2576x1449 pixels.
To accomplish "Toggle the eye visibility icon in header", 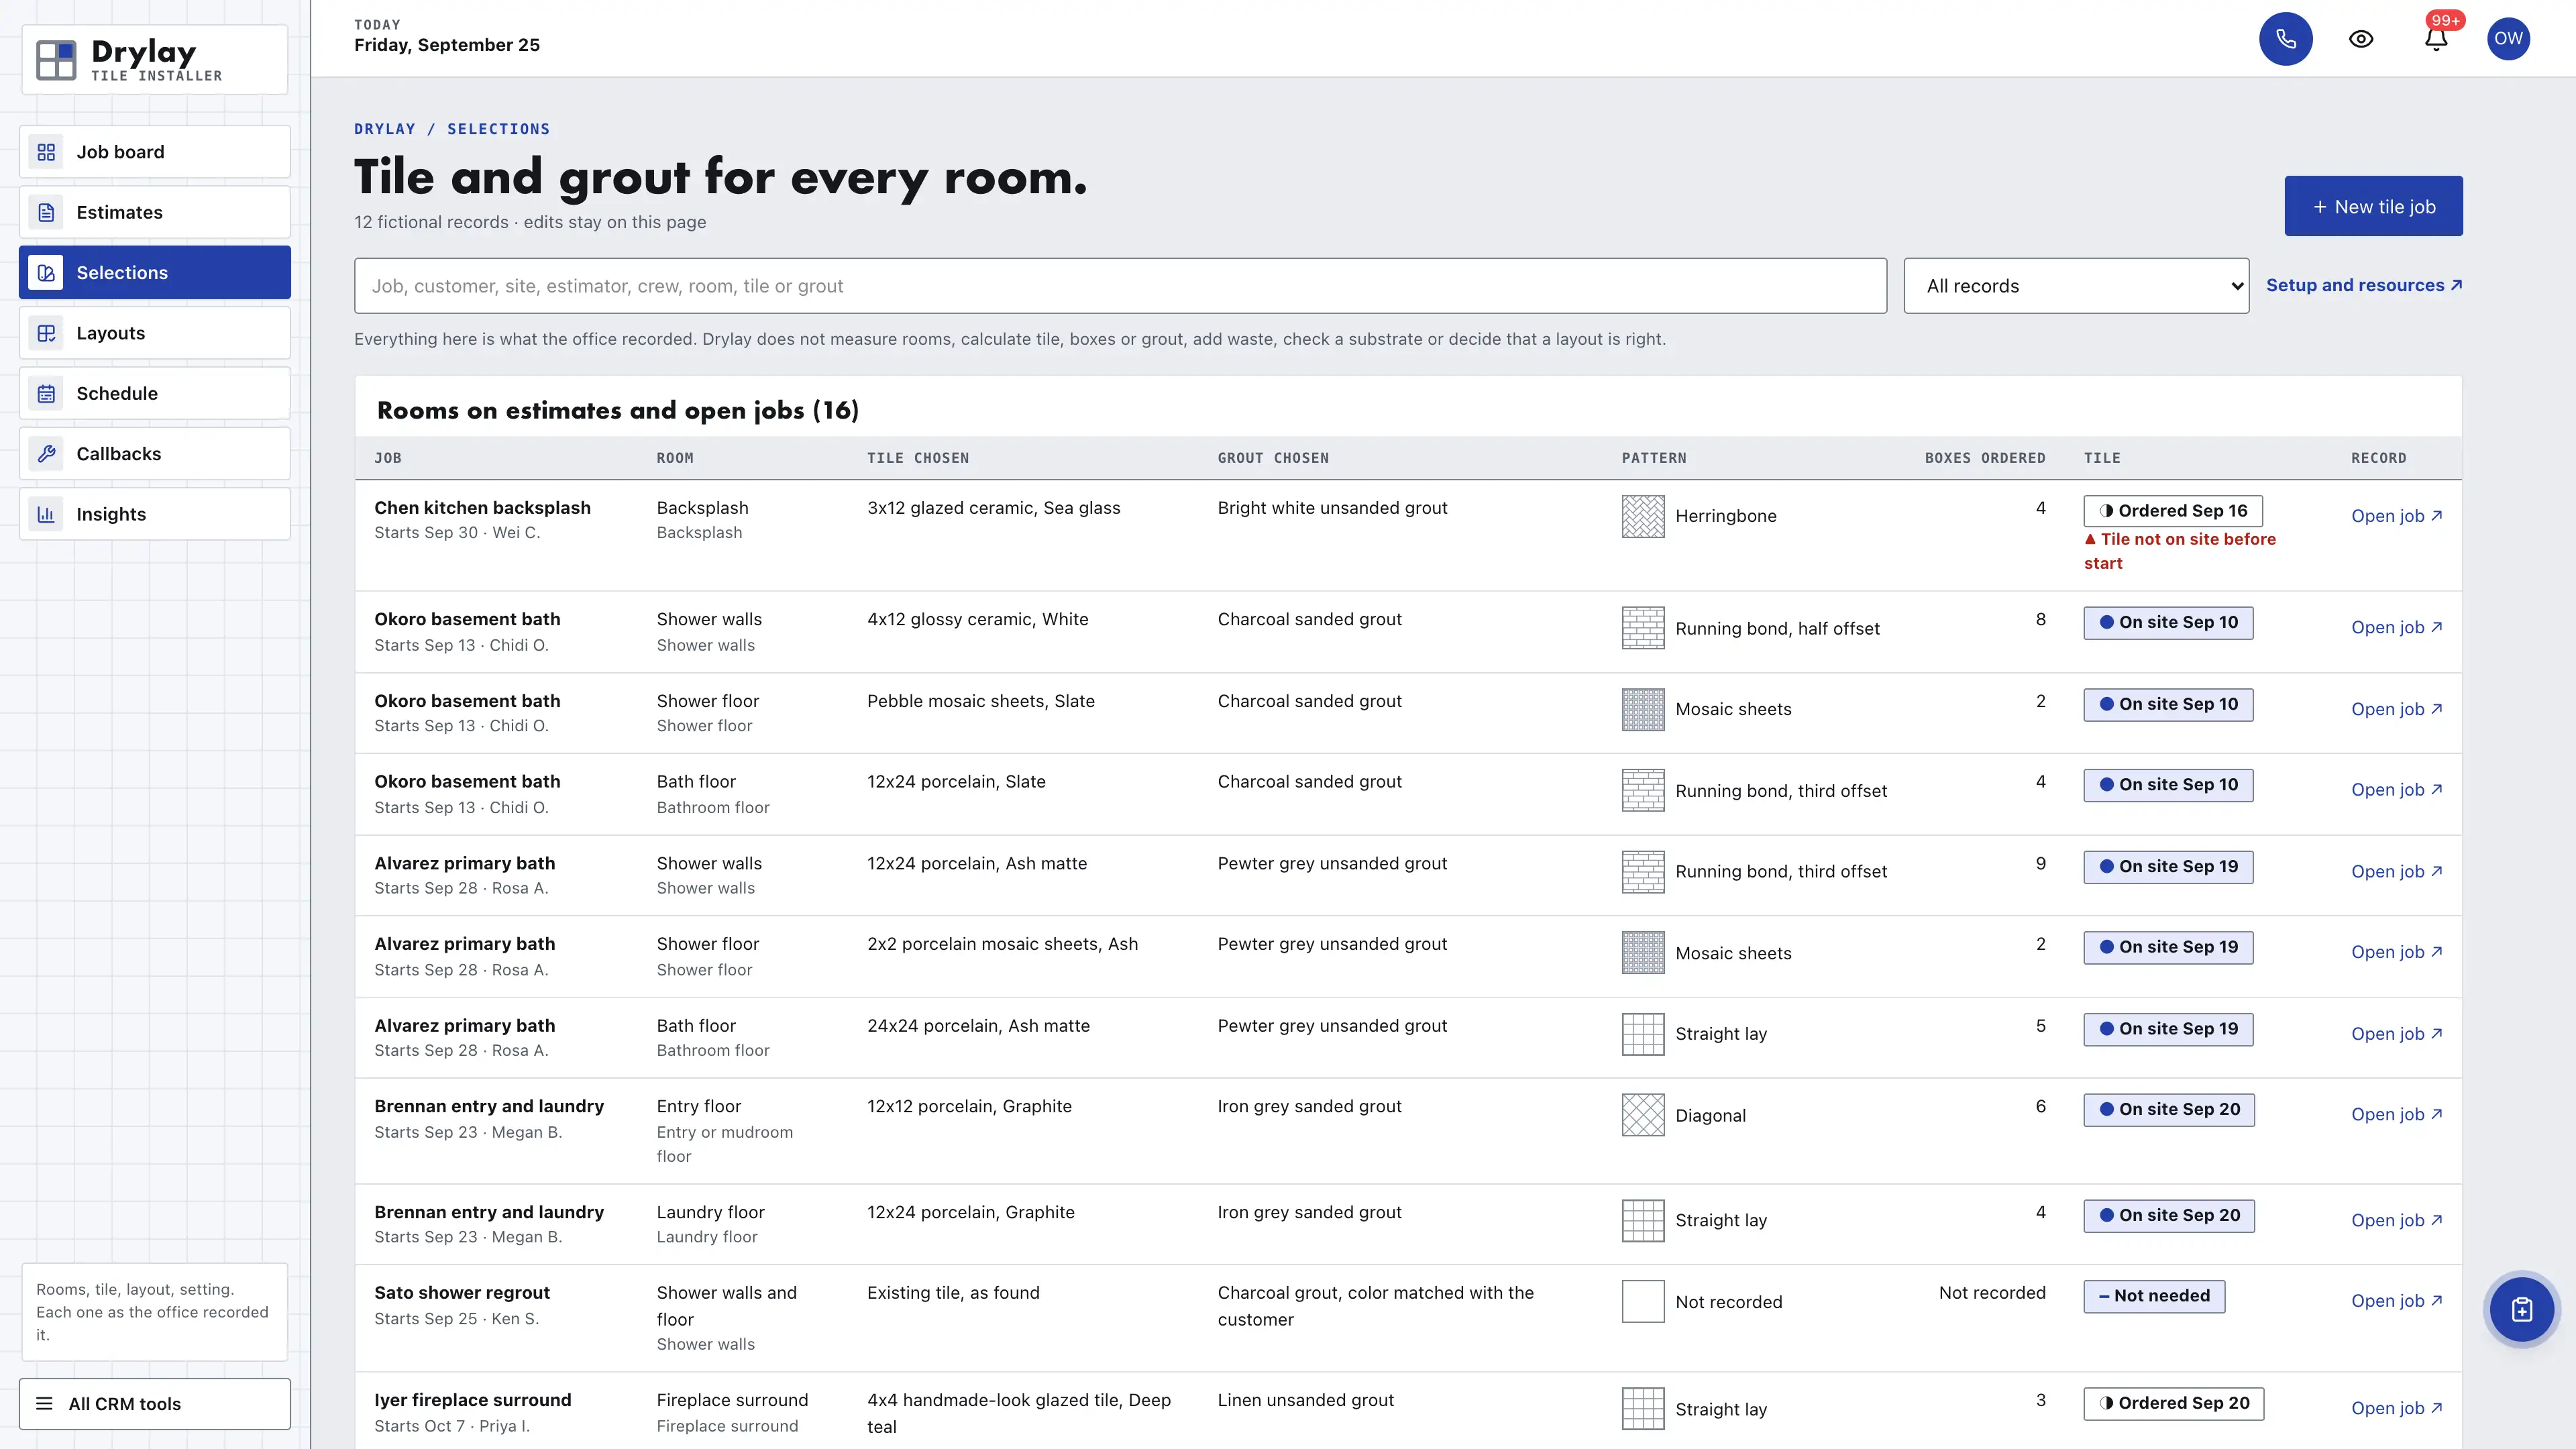I will pos(2361,39).
